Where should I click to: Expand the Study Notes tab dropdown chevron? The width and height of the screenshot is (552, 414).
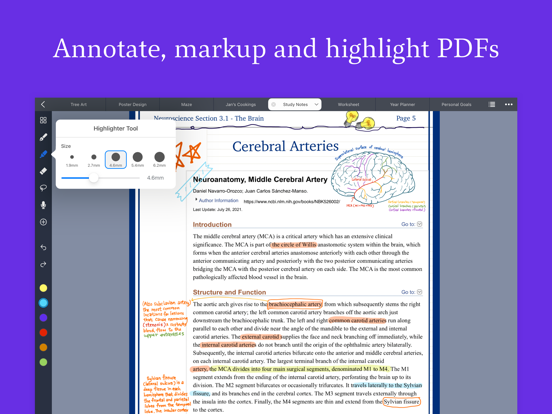[316, 105]
